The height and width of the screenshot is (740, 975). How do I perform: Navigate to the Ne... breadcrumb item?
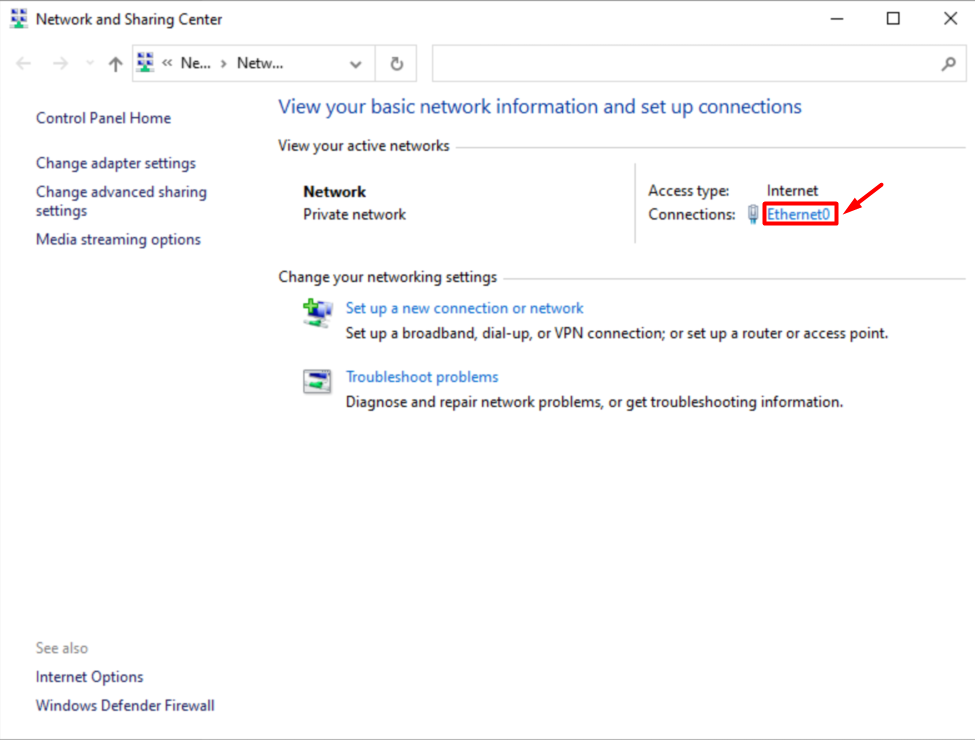196,63
